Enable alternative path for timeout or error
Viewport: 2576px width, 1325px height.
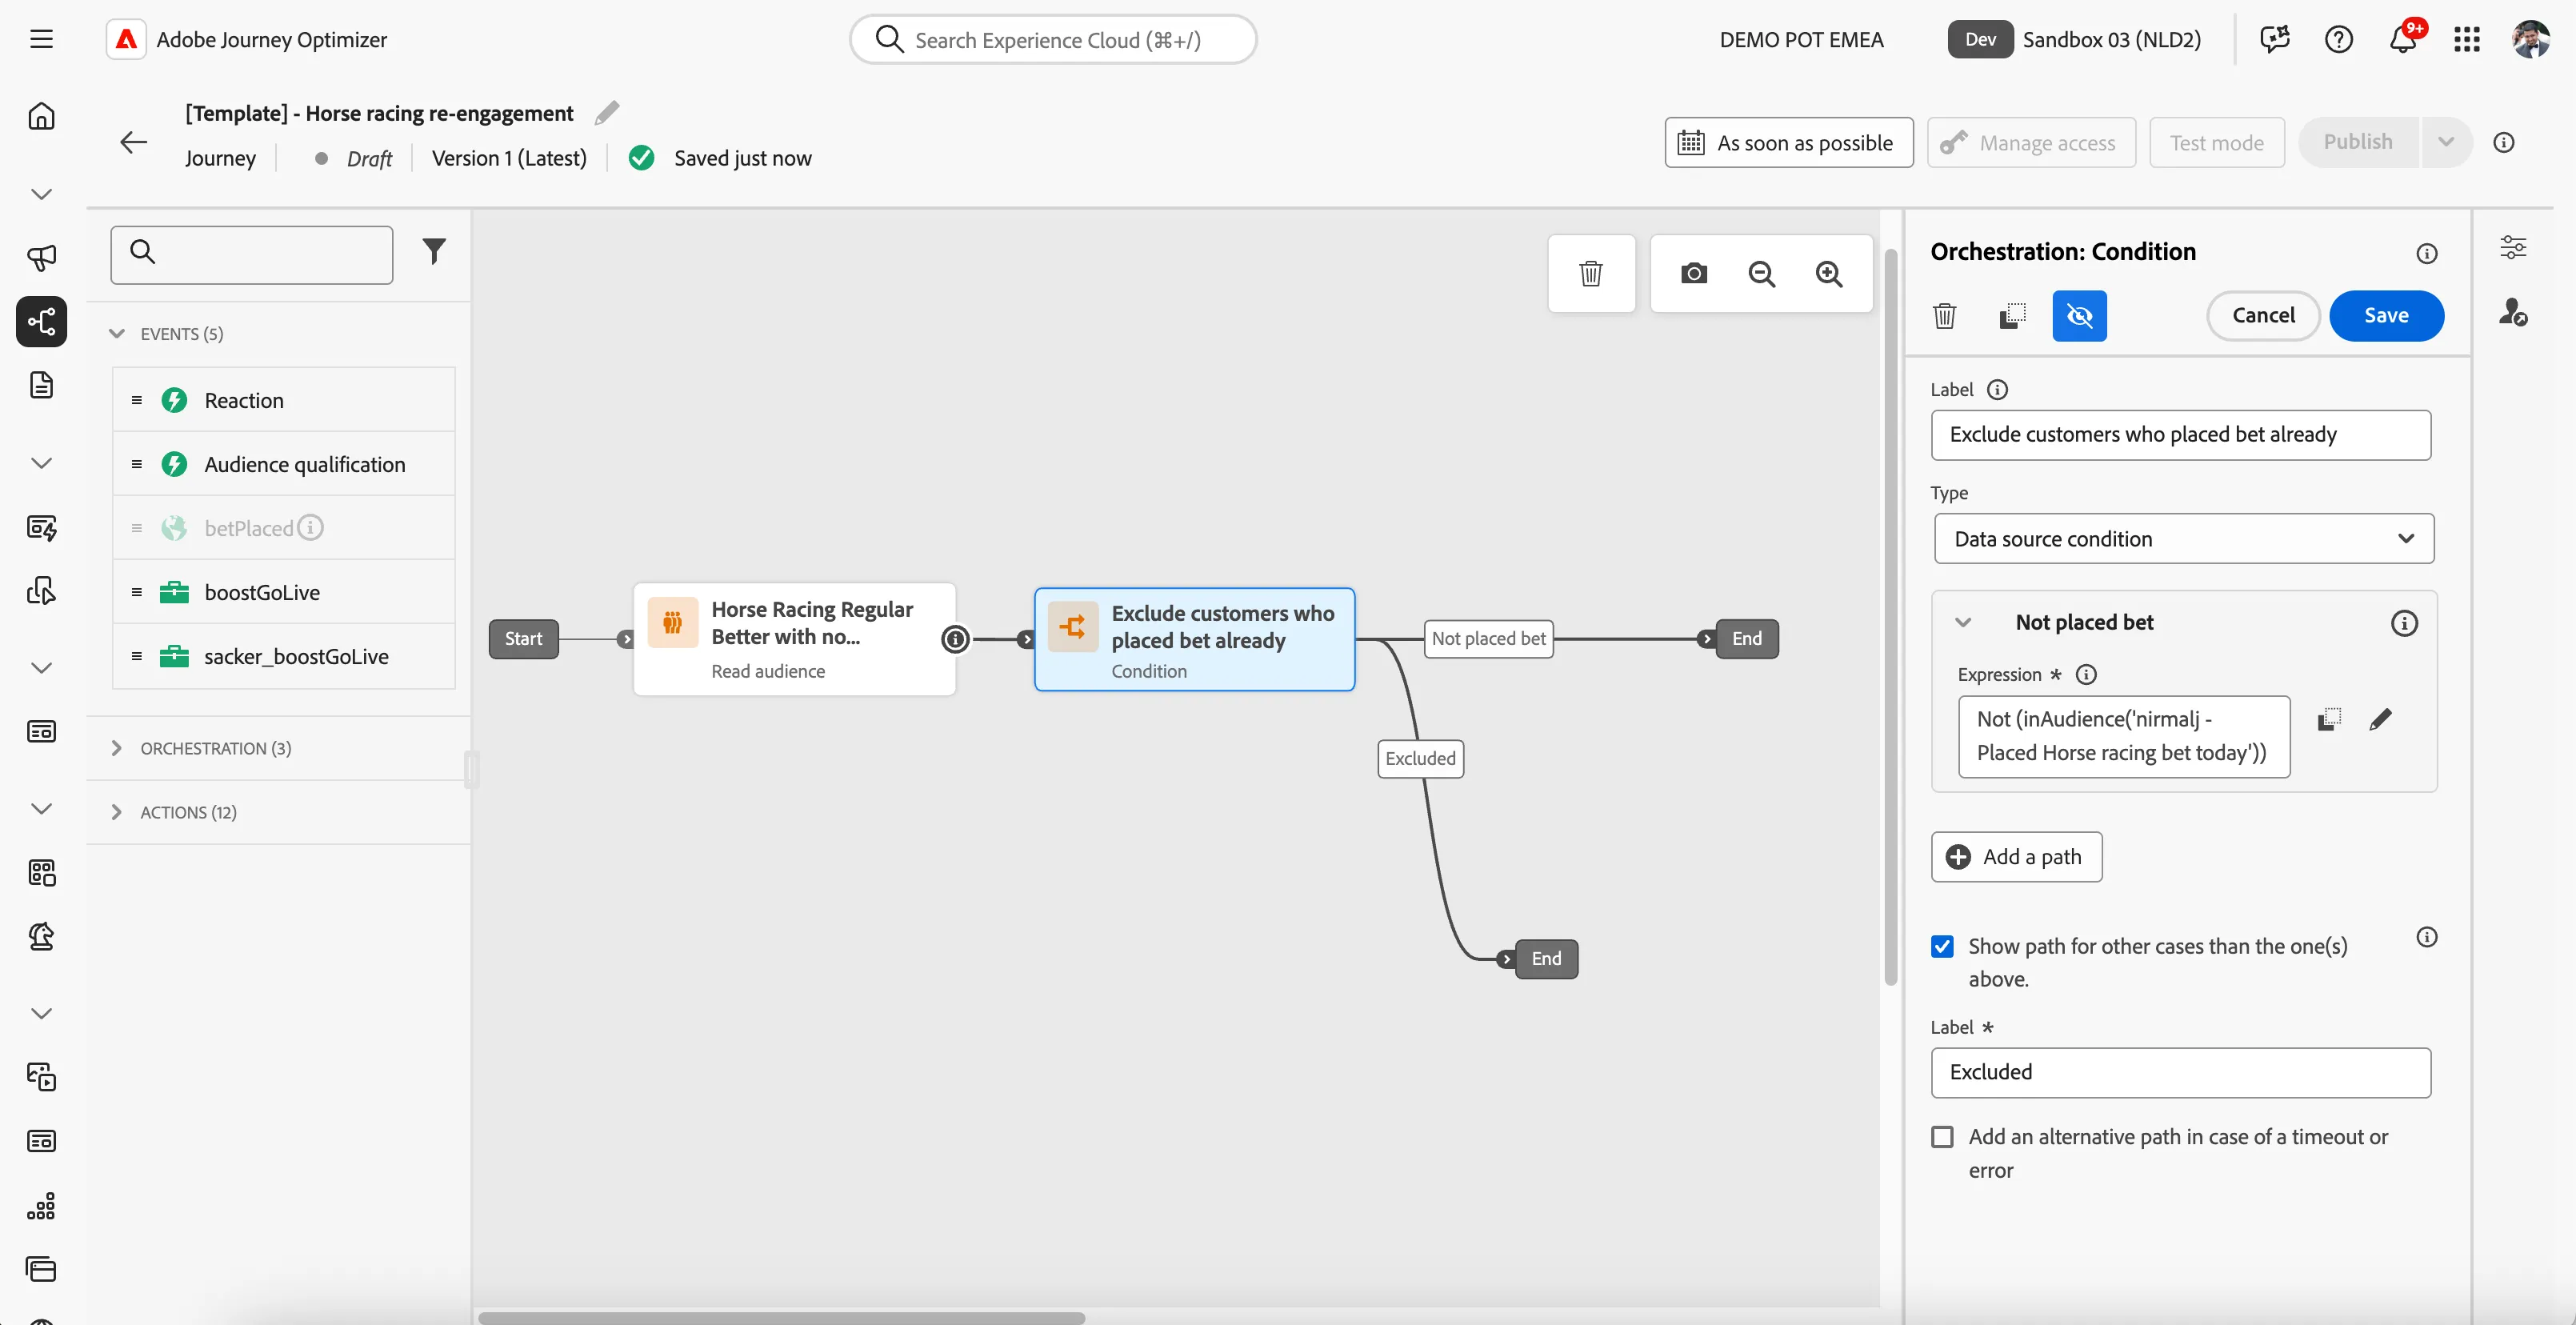pos(1942,1137)
